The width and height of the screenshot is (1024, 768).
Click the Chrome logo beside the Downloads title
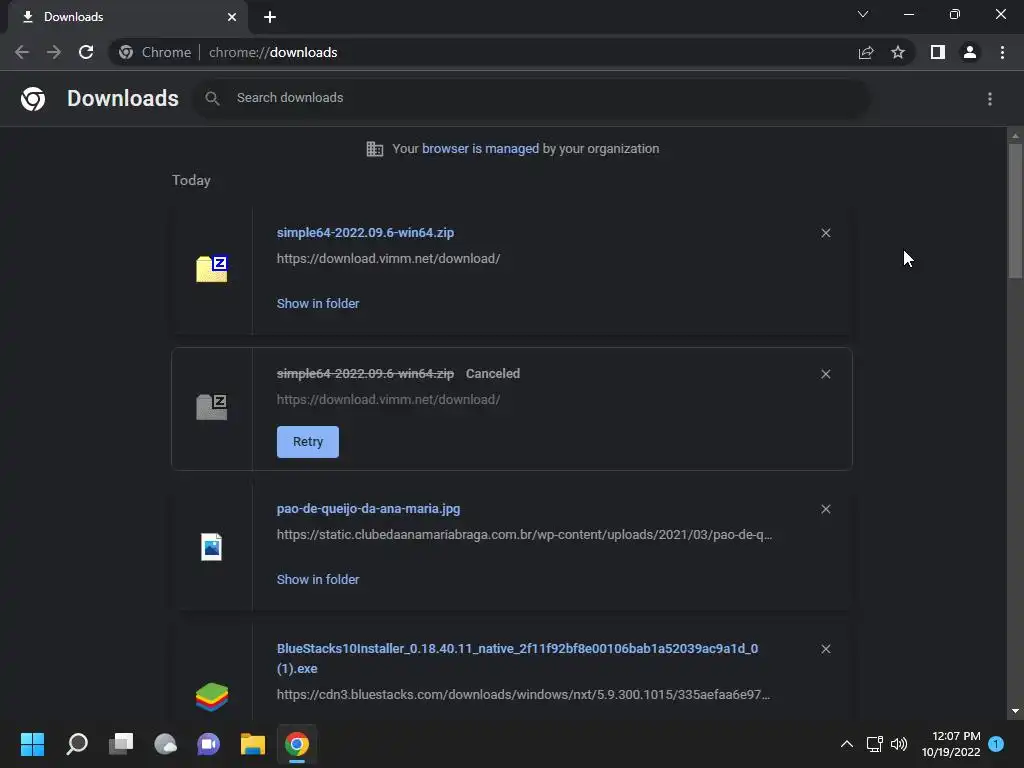click(x=33, y=99)
